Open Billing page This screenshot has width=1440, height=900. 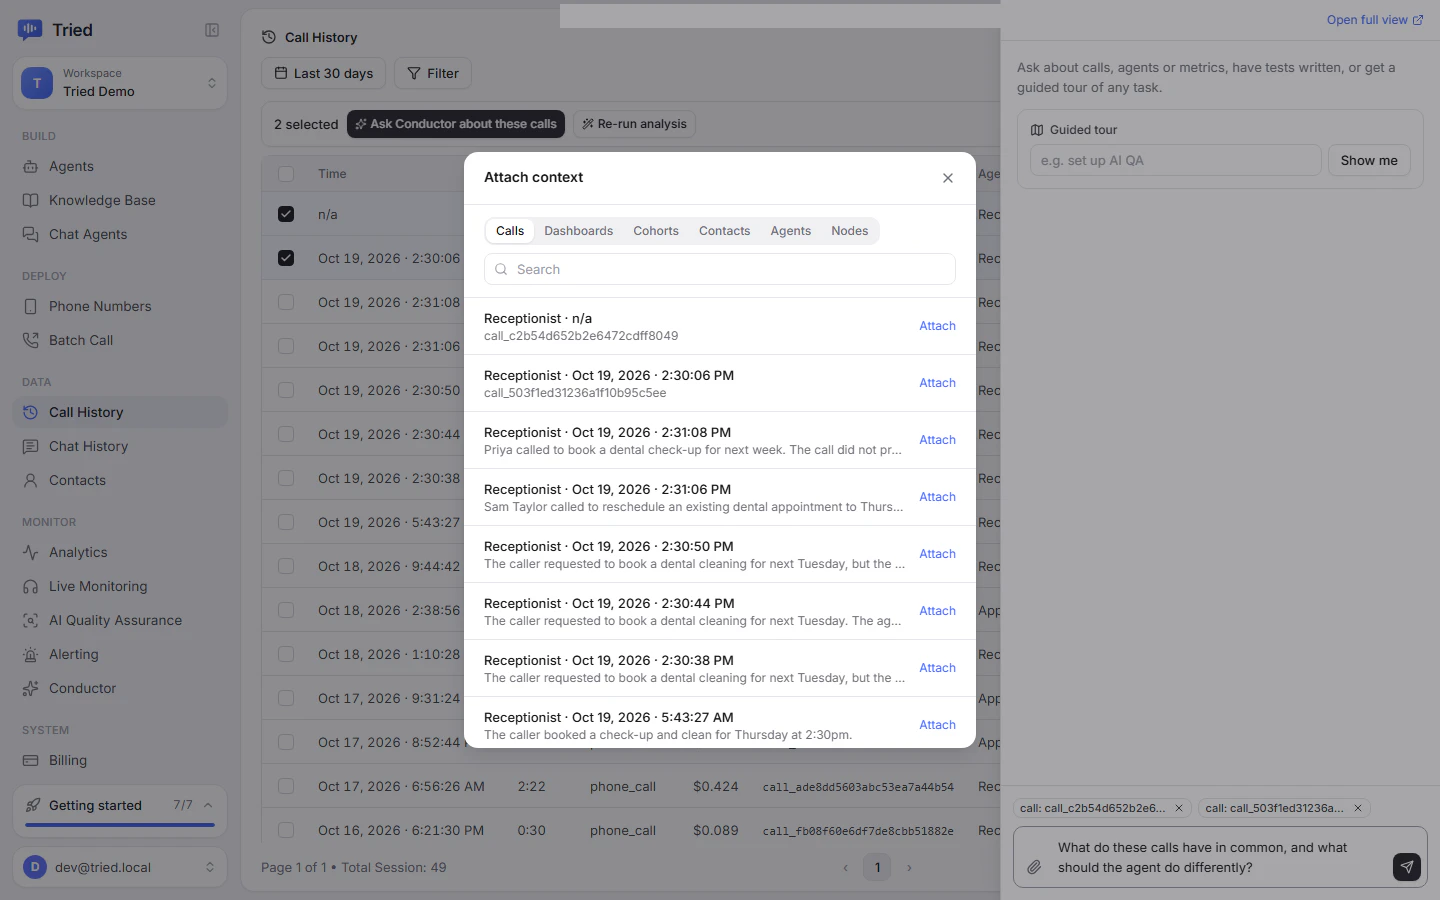click(120, 760)
